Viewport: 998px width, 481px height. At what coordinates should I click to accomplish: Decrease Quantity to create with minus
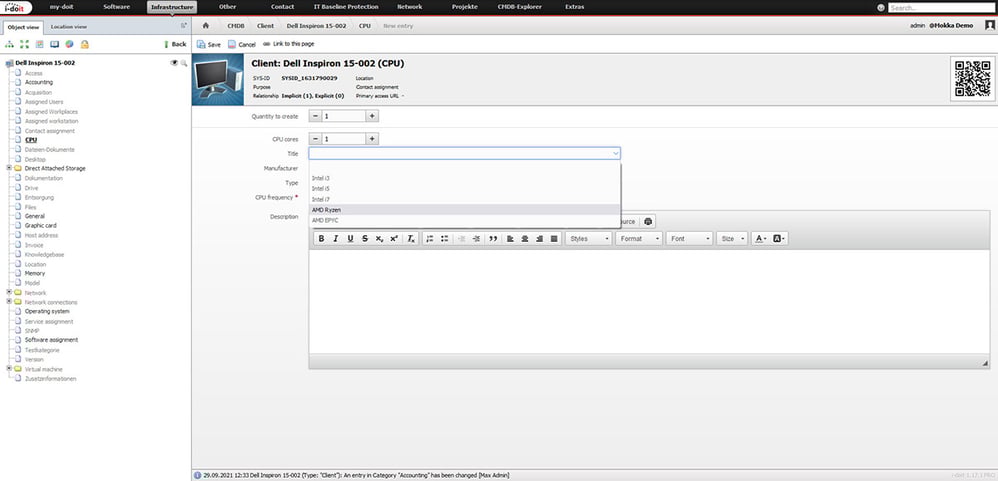[x=315, y=116]
